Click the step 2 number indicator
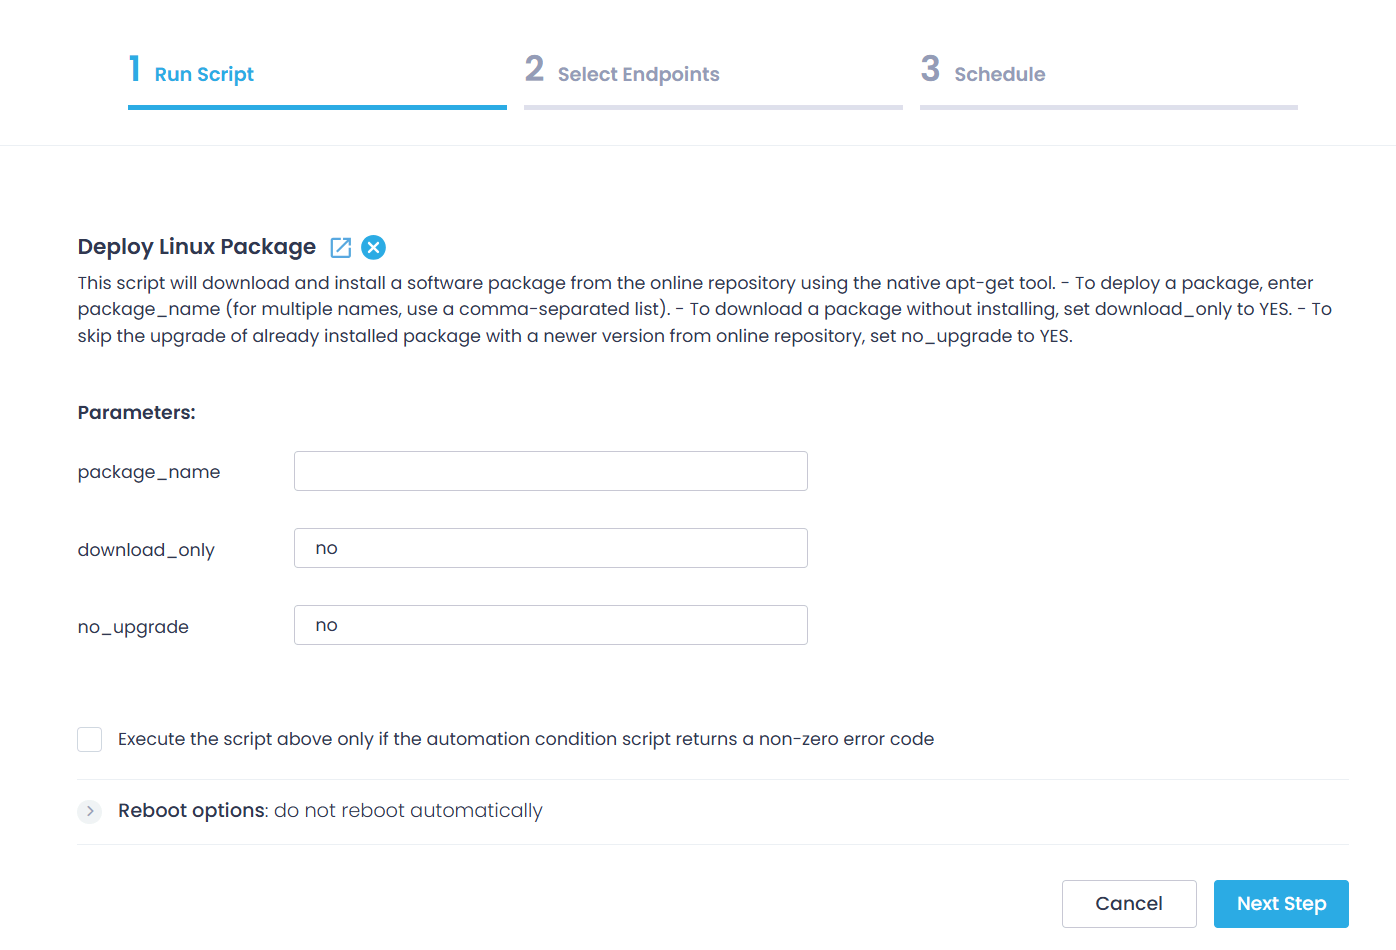 pos(533,69)
